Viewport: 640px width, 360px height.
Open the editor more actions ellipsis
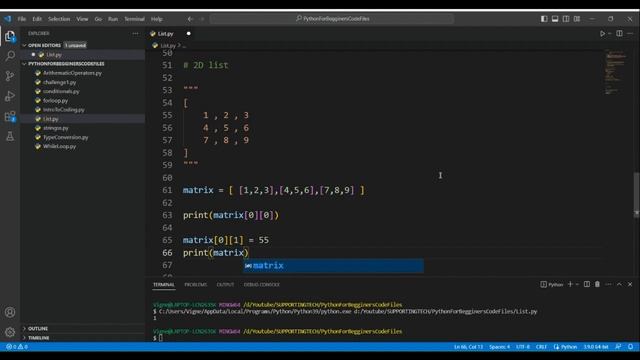point(630,33)
